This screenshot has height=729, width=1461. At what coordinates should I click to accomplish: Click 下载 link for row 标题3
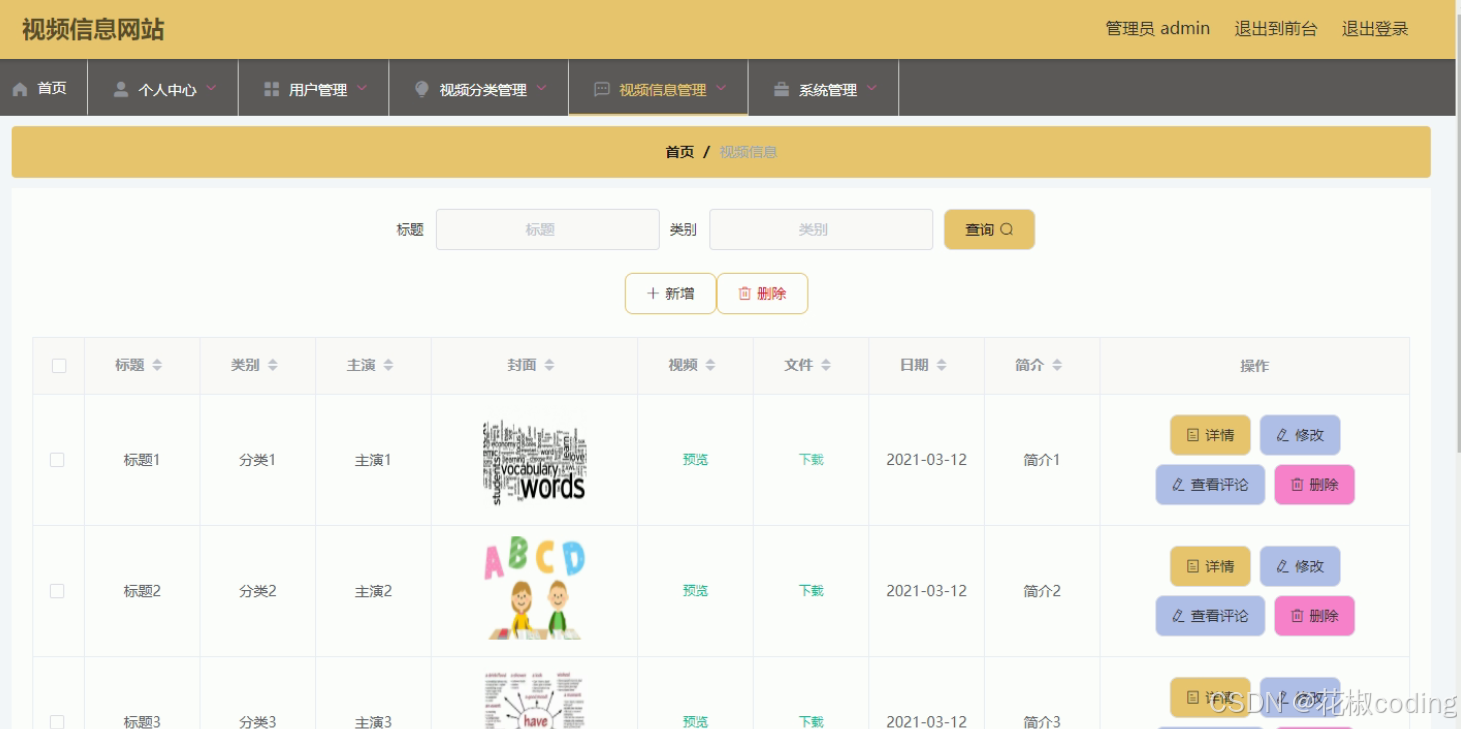pos(811,721)
